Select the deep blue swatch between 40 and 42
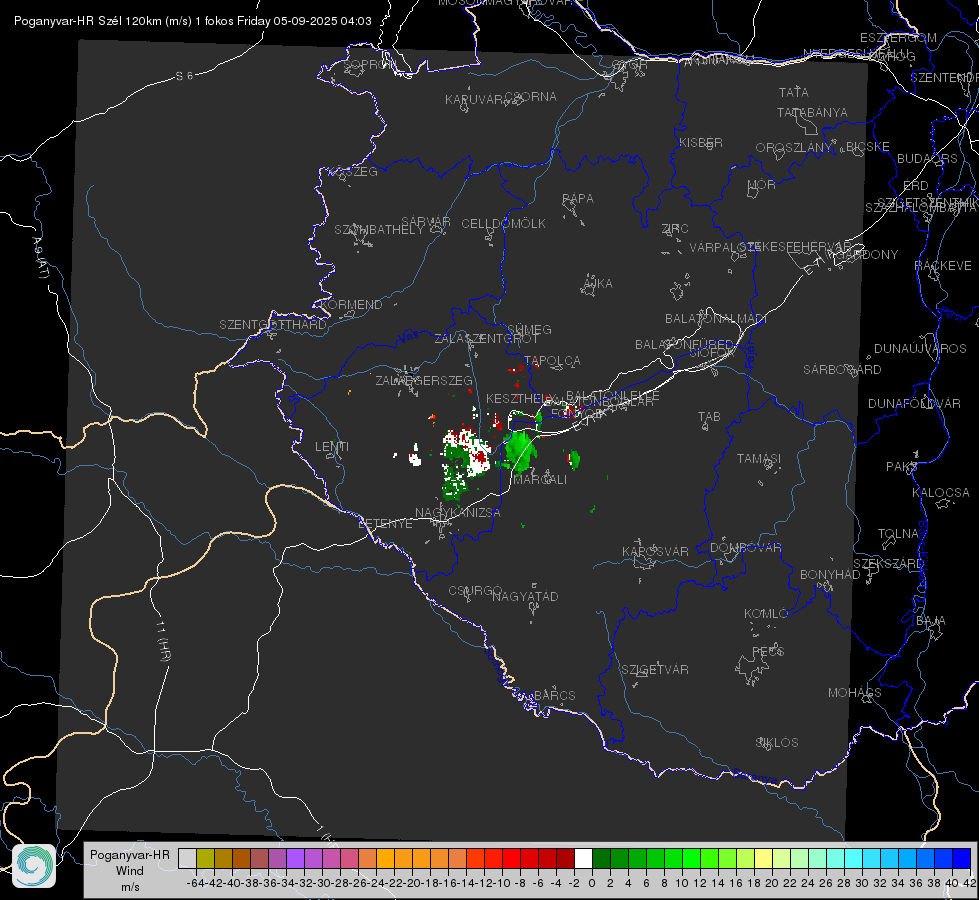Screen dimensions: 979x900 962,858
